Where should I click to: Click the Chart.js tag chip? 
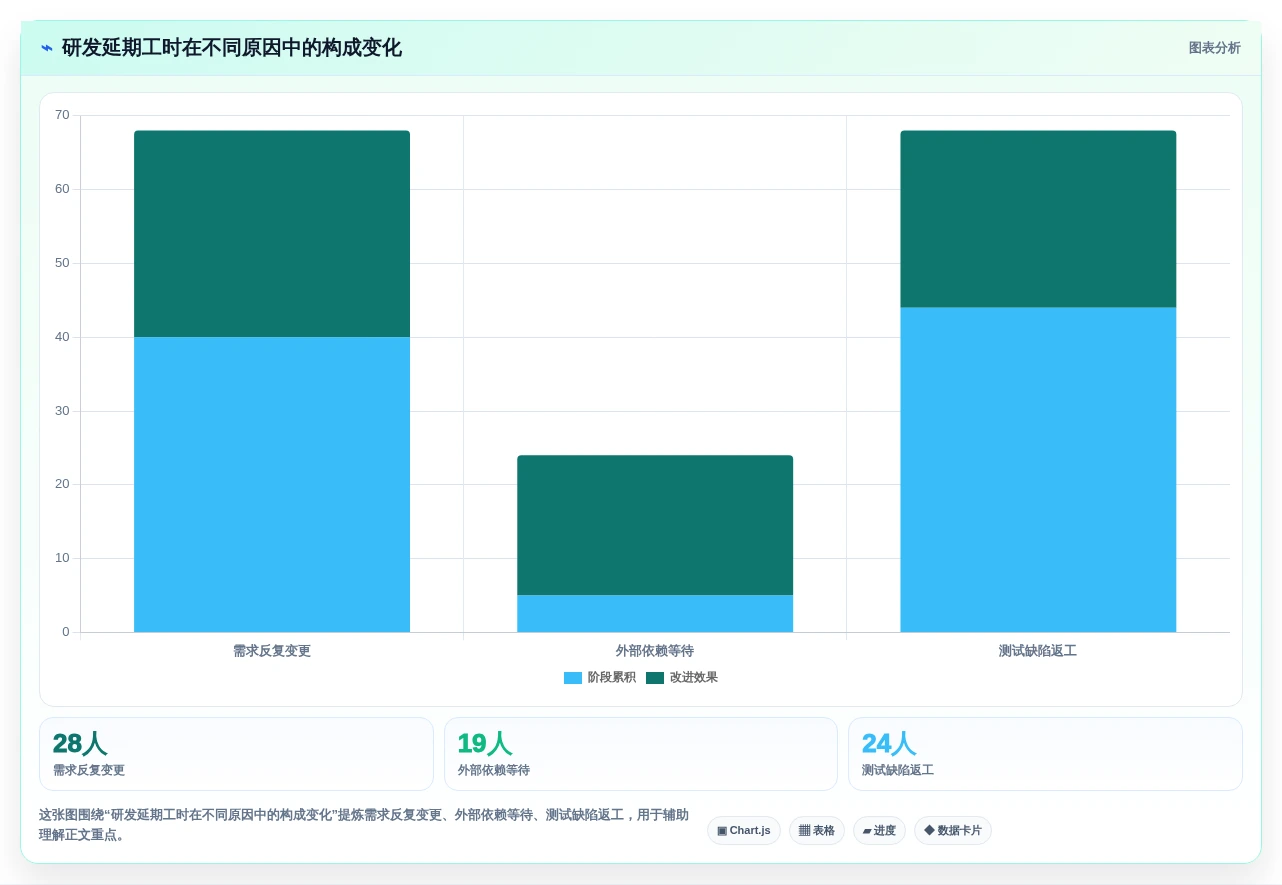coord(744,831)
